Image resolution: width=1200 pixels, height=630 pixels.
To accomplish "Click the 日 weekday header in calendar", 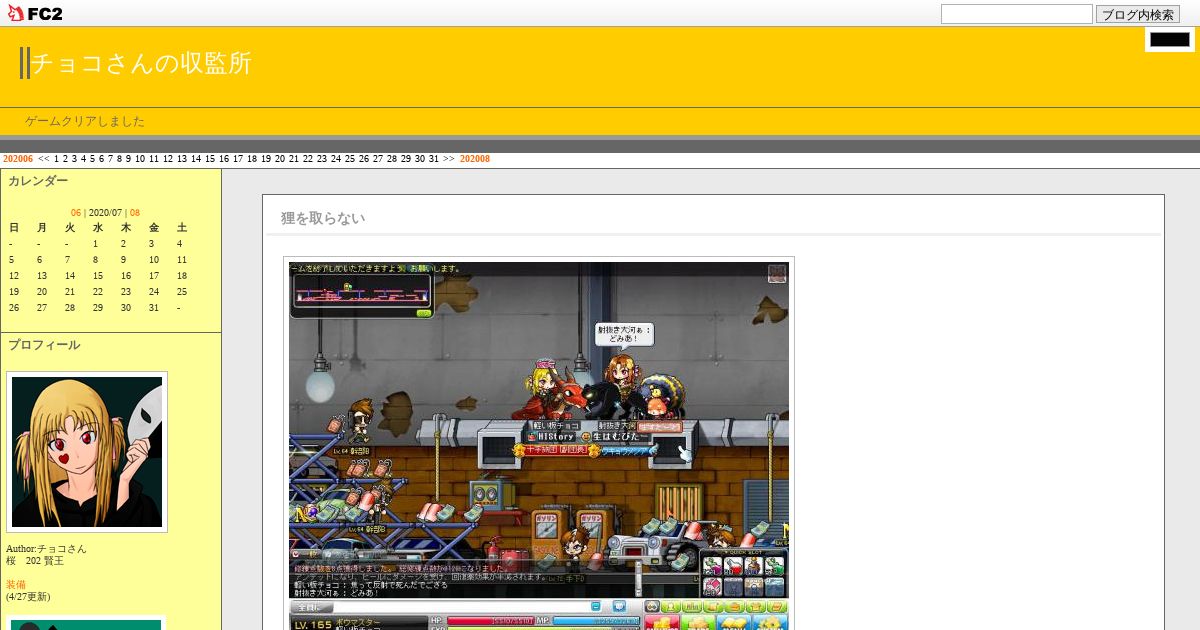I will click(14, 228).
